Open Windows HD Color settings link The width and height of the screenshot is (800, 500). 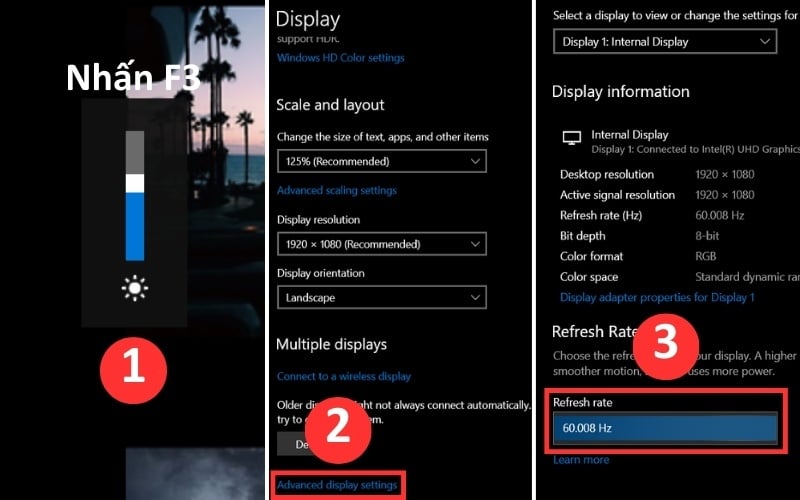(340, 58)
